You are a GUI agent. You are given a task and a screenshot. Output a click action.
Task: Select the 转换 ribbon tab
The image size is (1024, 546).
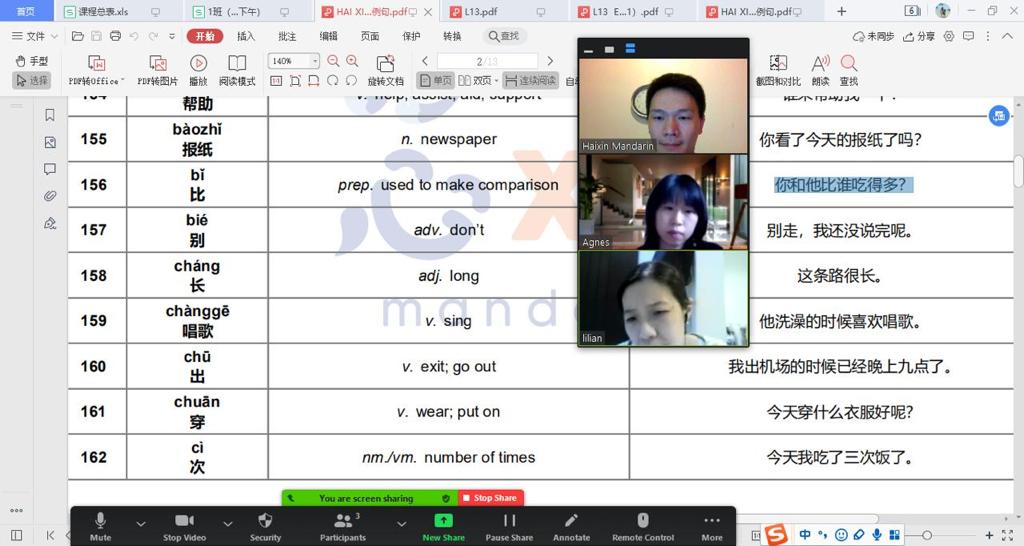[452, 36]
